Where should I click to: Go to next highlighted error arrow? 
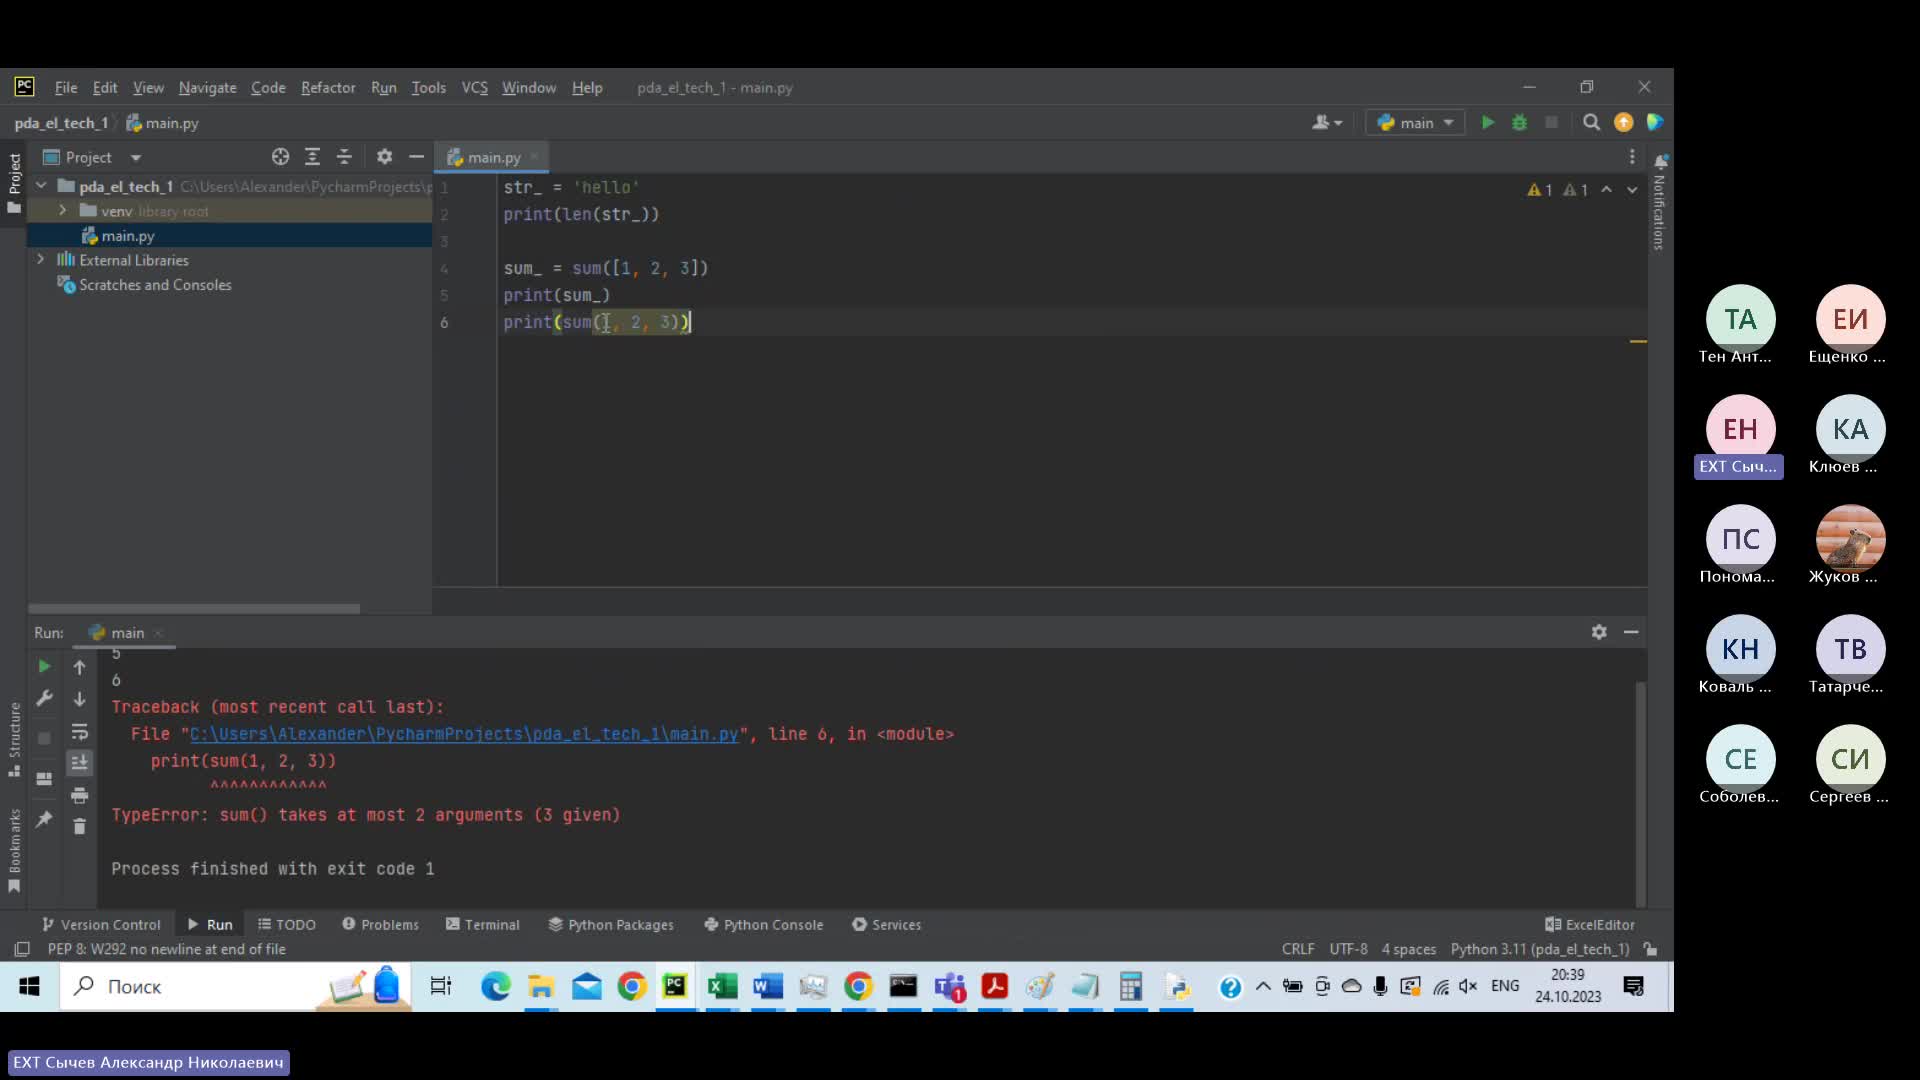point(1632,189)
